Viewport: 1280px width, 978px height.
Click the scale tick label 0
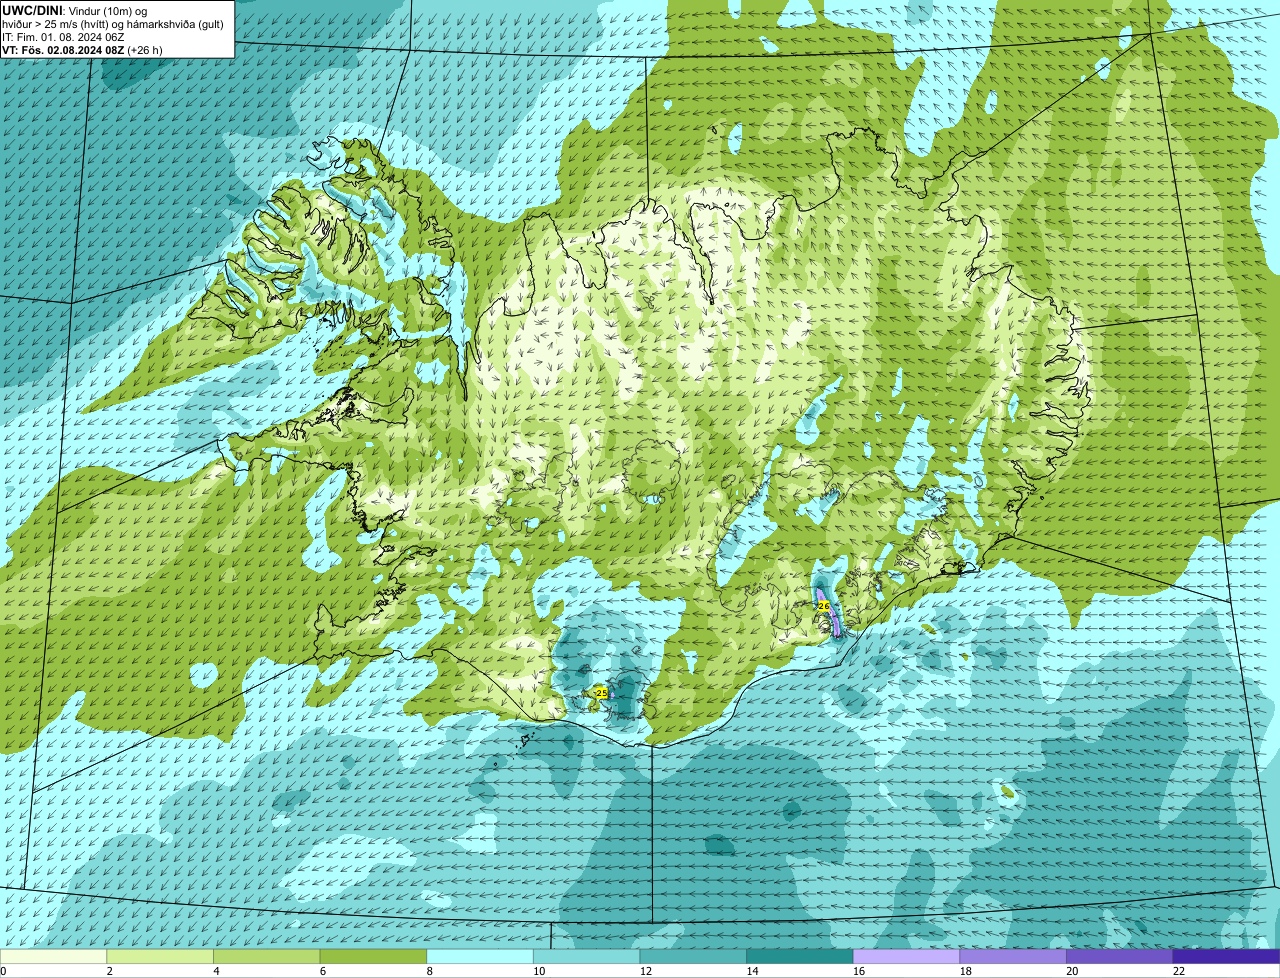coord(3,971)
